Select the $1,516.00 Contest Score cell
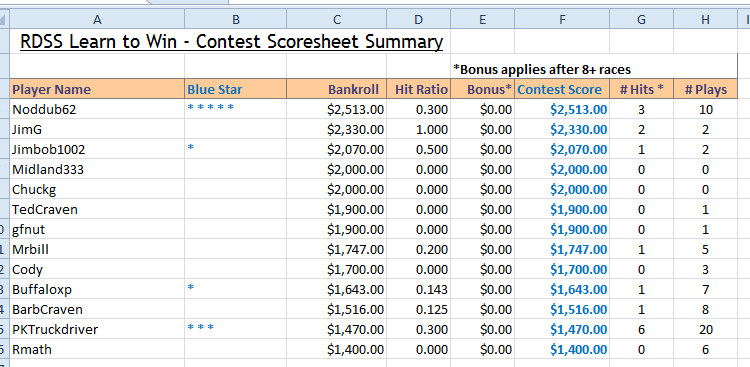750x367 pixels. coord(562,310)
